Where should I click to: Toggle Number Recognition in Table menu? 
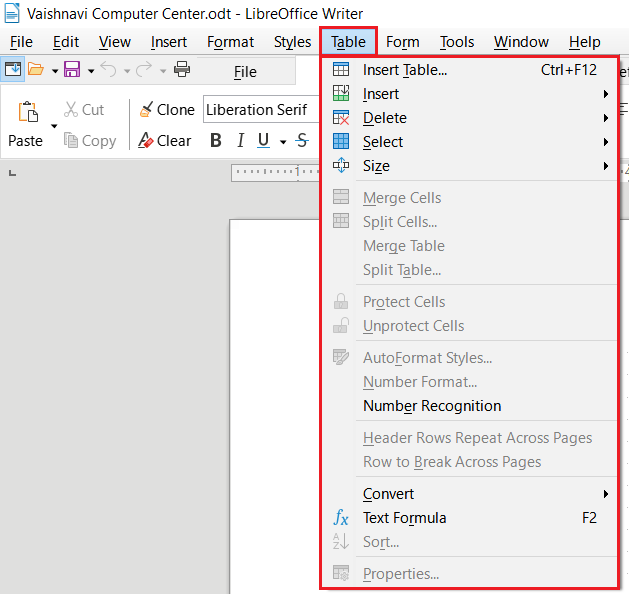tap(432, 405)
